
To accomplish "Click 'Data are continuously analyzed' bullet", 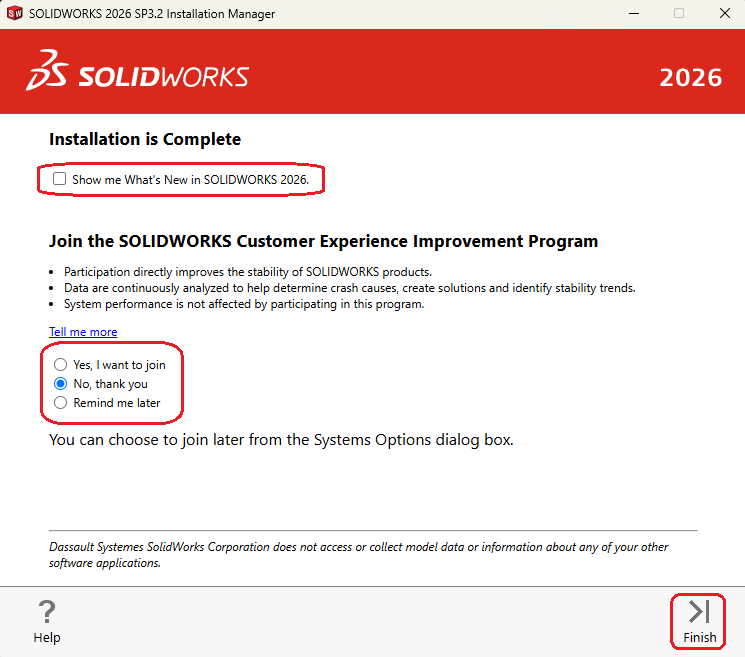I will point(350,288).
